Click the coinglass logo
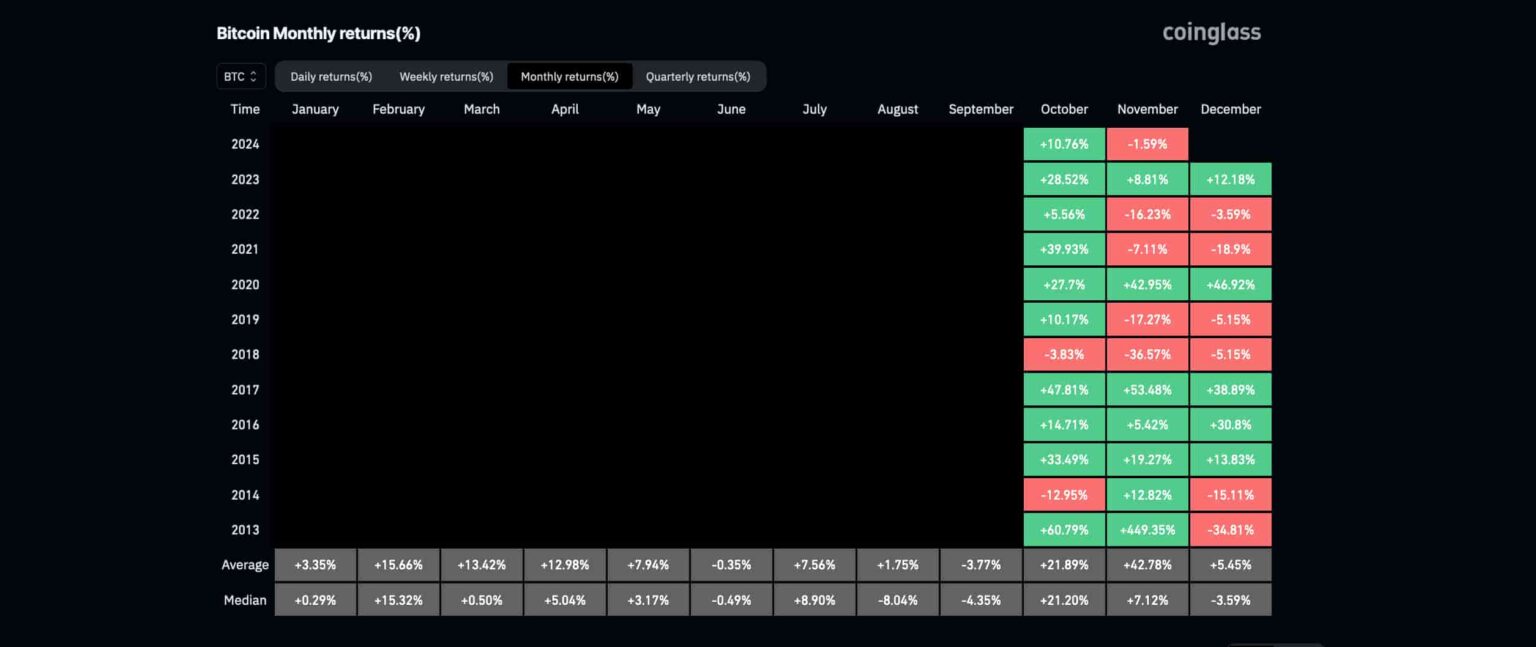The width and height of the screenshot is (1536, 647). click(1211, 31)
